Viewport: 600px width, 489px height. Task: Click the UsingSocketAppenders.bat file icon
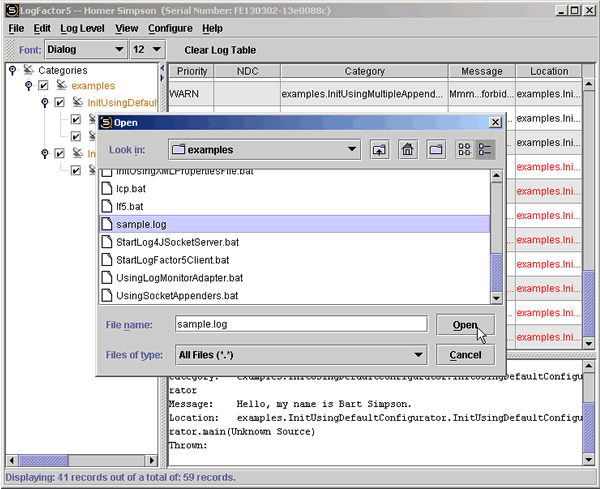[108, 296]
